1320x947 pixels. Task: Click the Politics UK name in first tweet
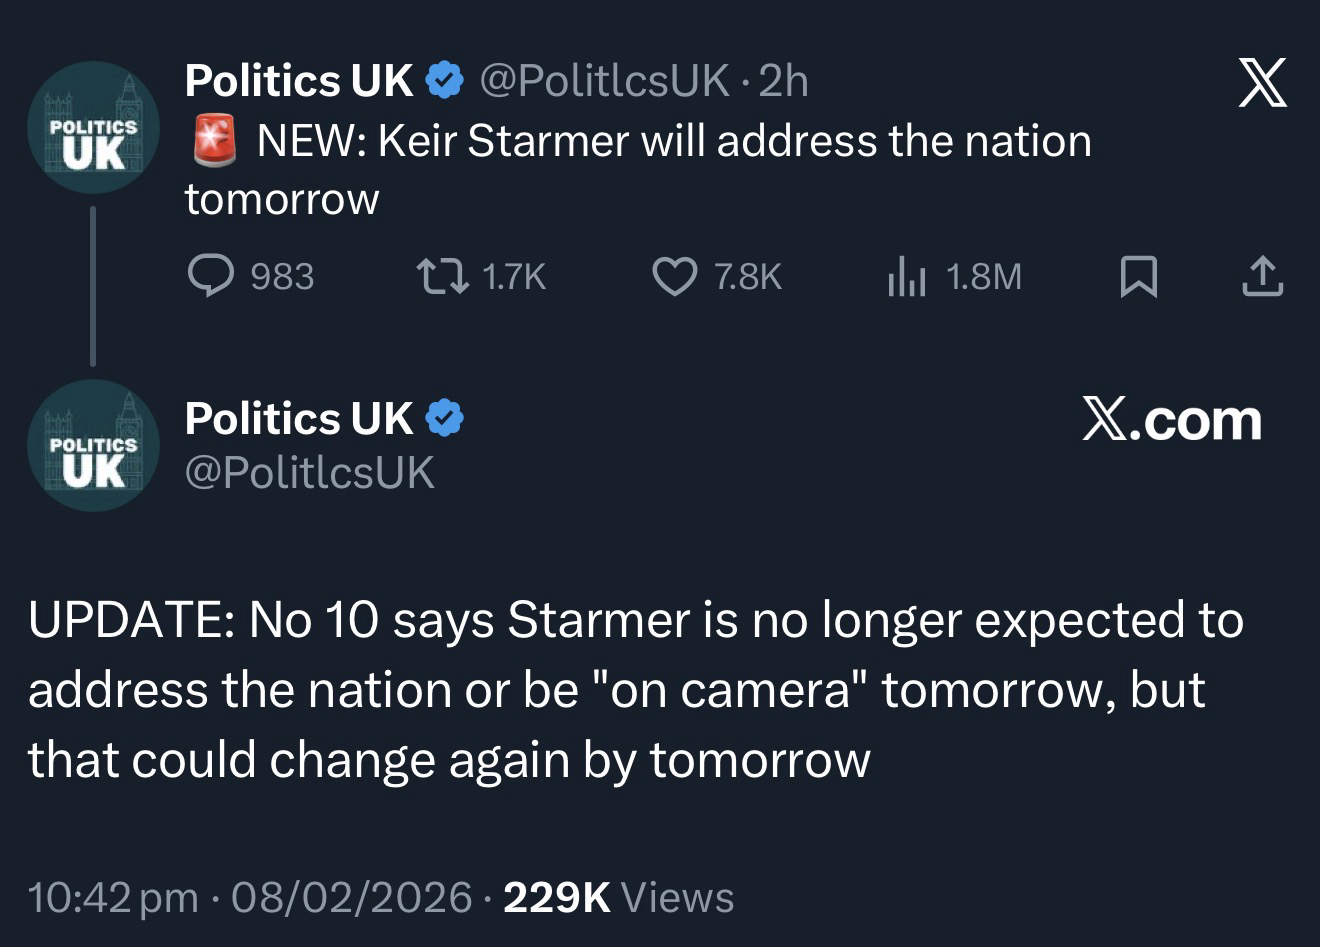tap(298, 81)
